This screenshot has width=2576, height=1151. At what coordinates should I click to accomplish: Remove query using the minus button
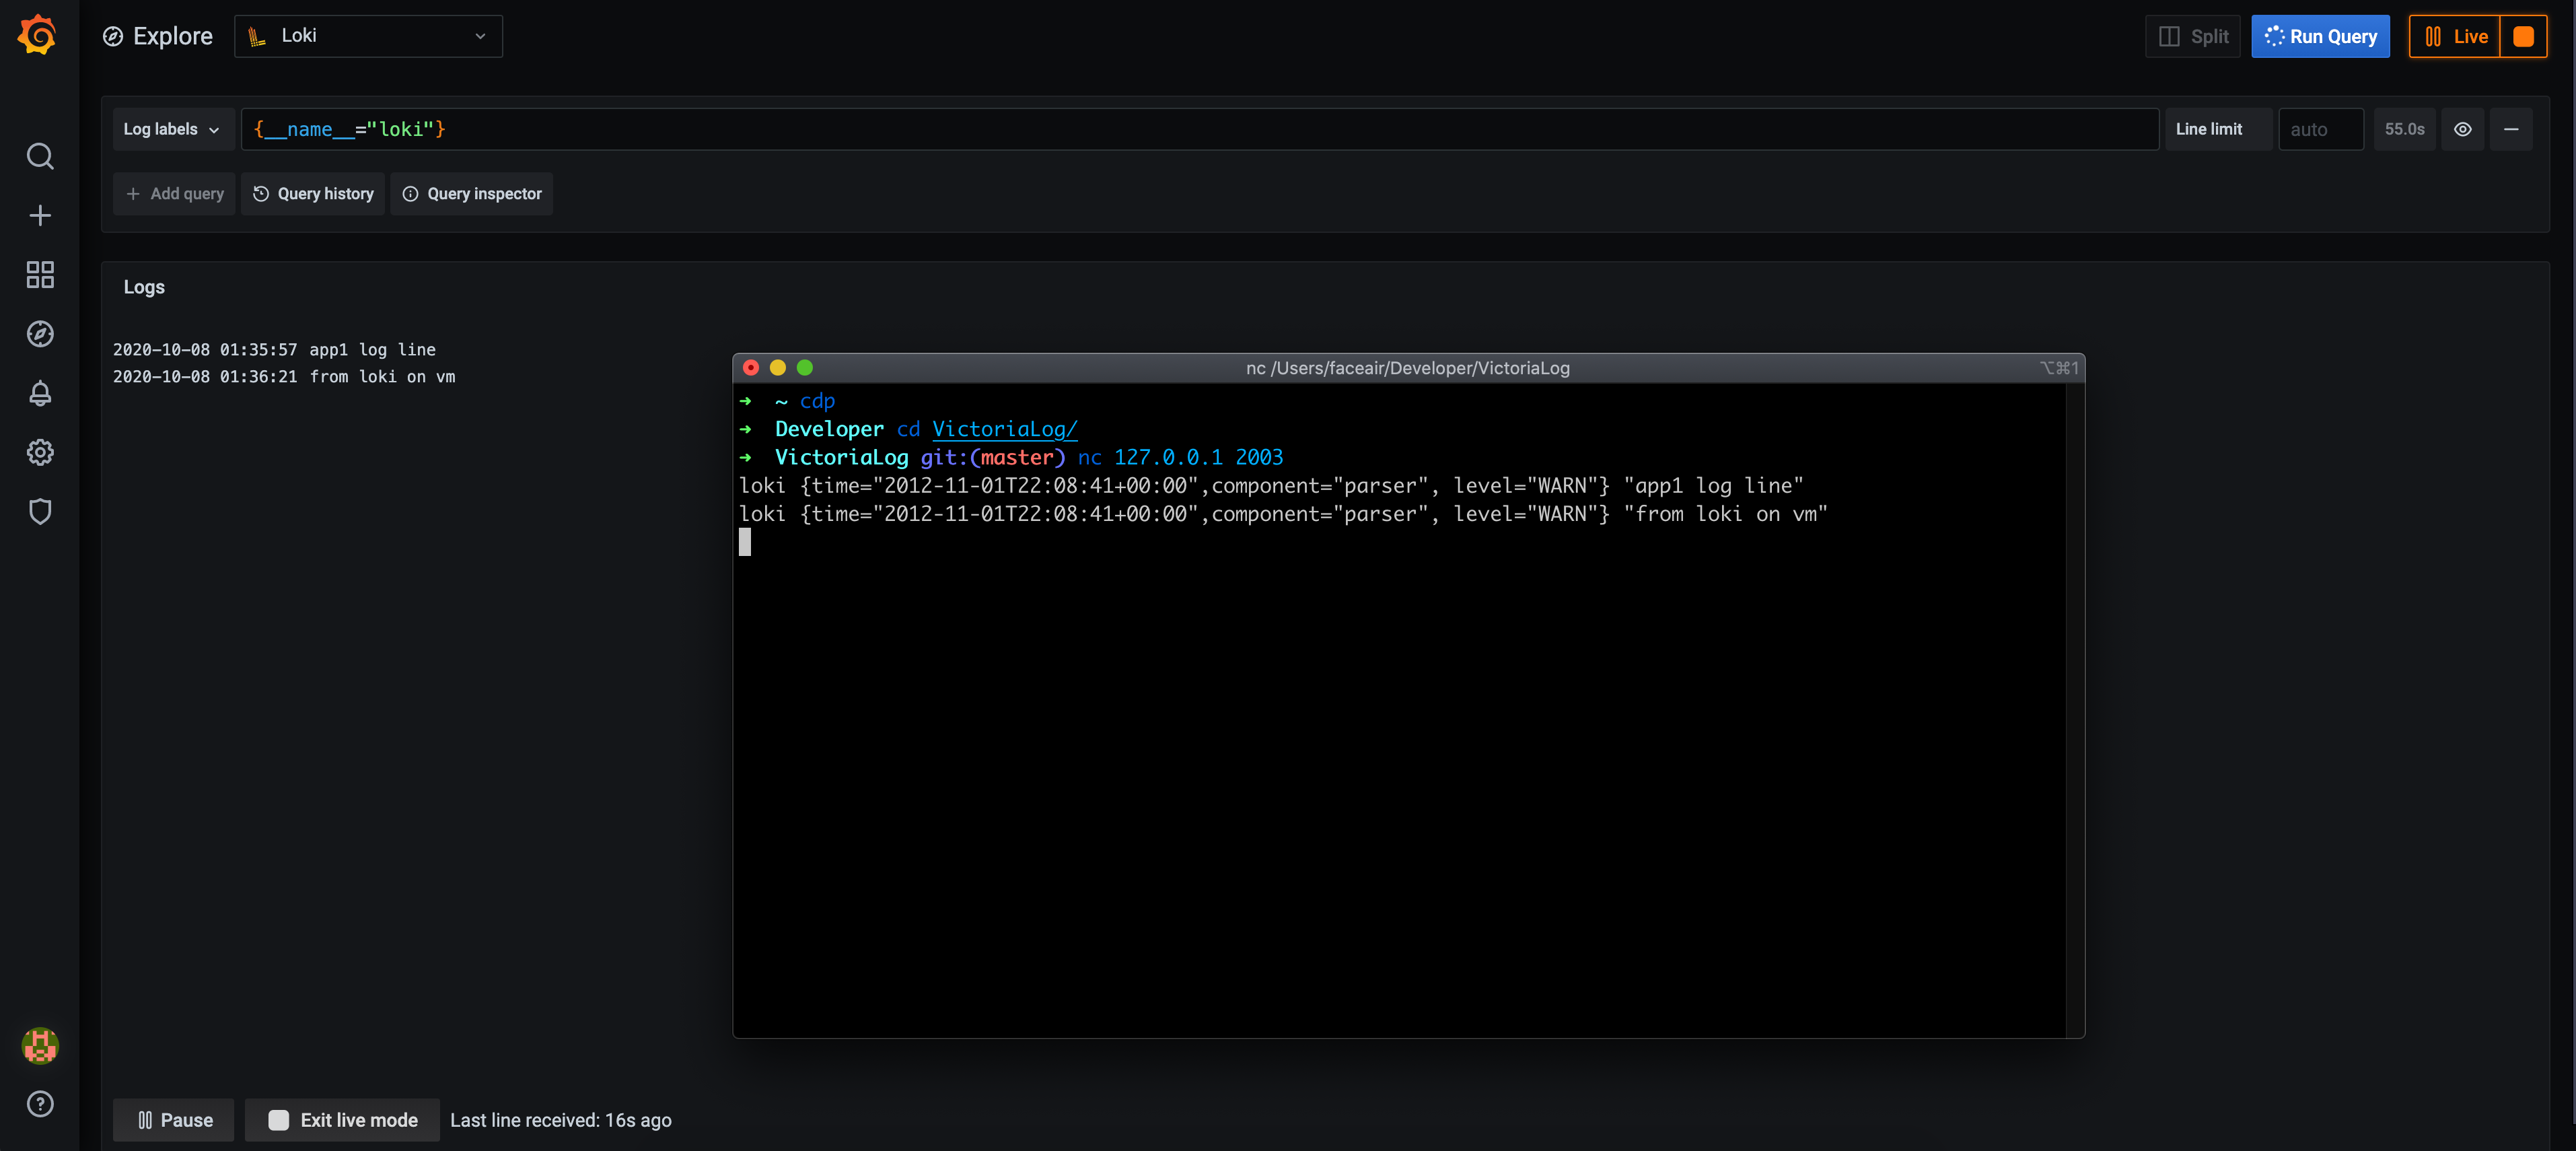(2510, 129)
